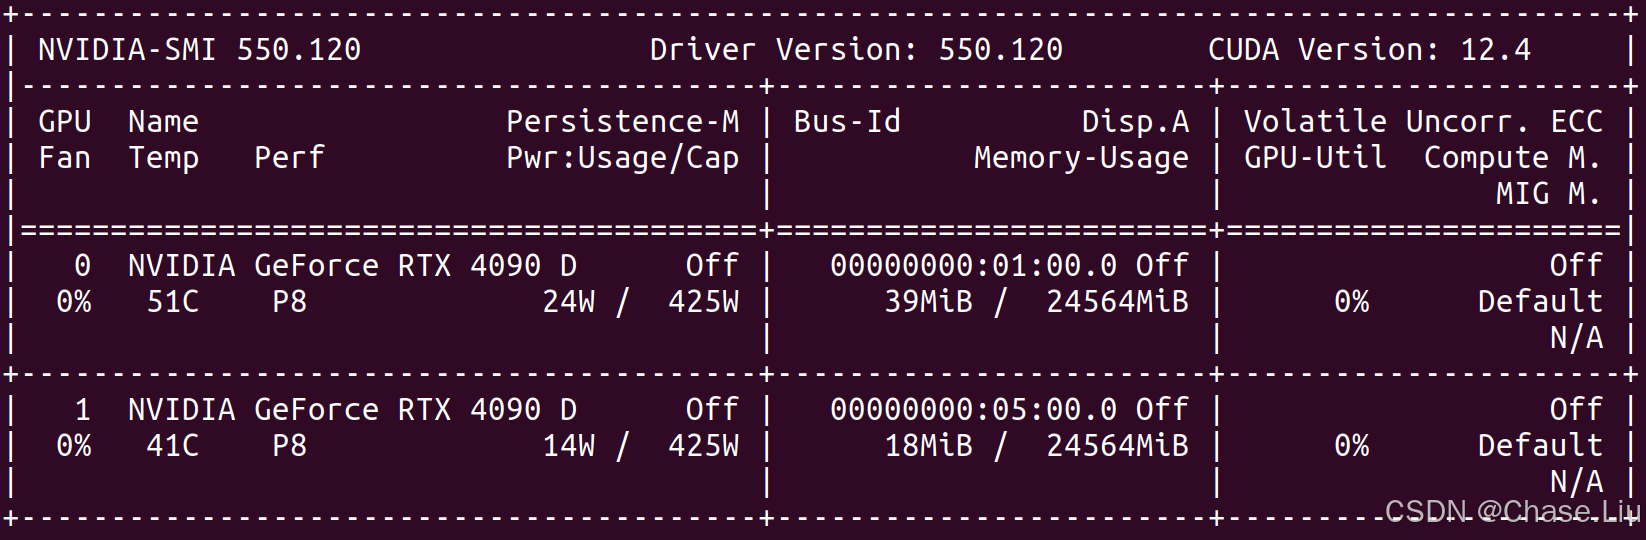Click the power usage "24W" value
The image size is (1646, 540).
[x=569, y=301]
